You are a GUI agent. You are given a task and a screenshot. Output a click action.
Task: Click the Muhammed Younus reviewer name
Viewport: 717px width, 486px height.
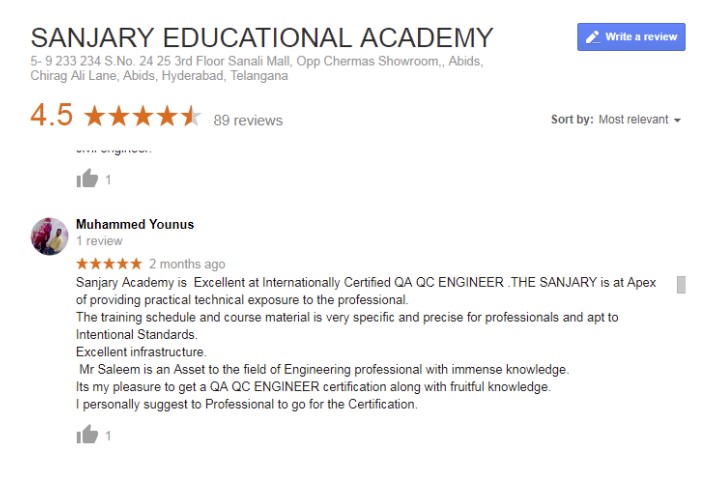(x=135, y=224)
